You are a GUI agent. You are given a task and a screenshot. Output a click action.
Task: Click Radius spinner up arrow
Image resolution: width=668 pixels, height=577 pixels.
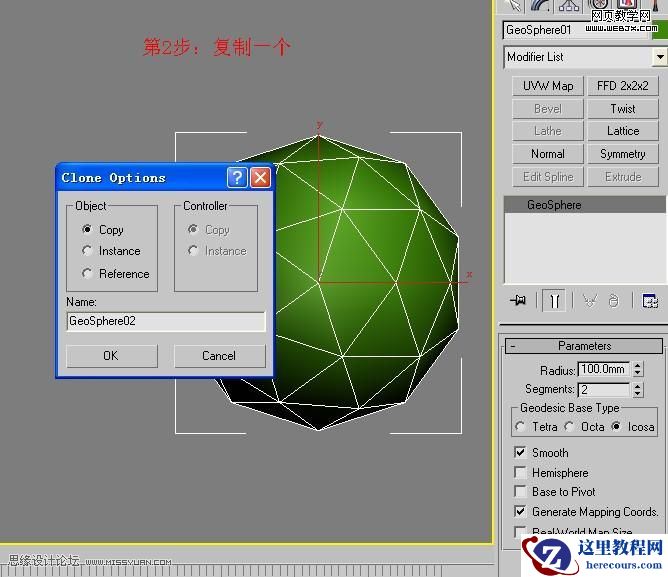(637, 365)
